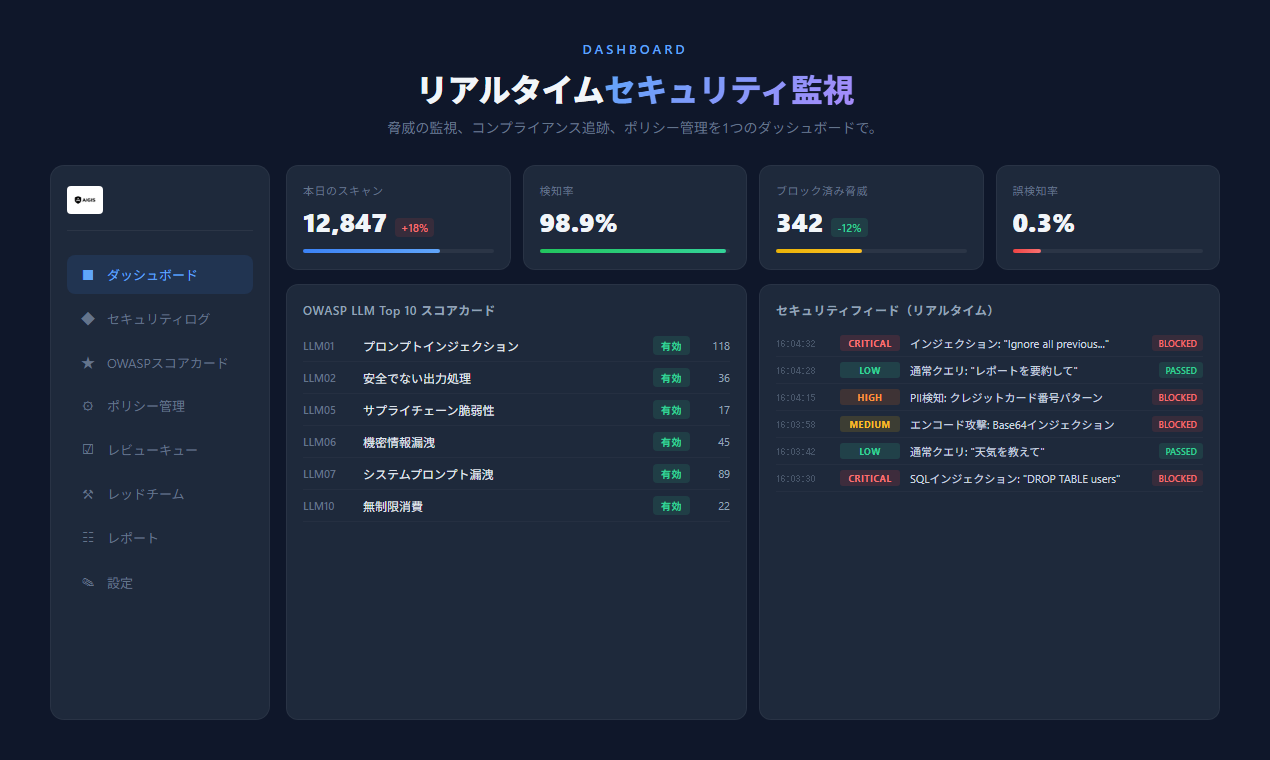Click the count 89 in the scorecard
This screenshot has height=760, width=1270.
[x=724, y=474]
